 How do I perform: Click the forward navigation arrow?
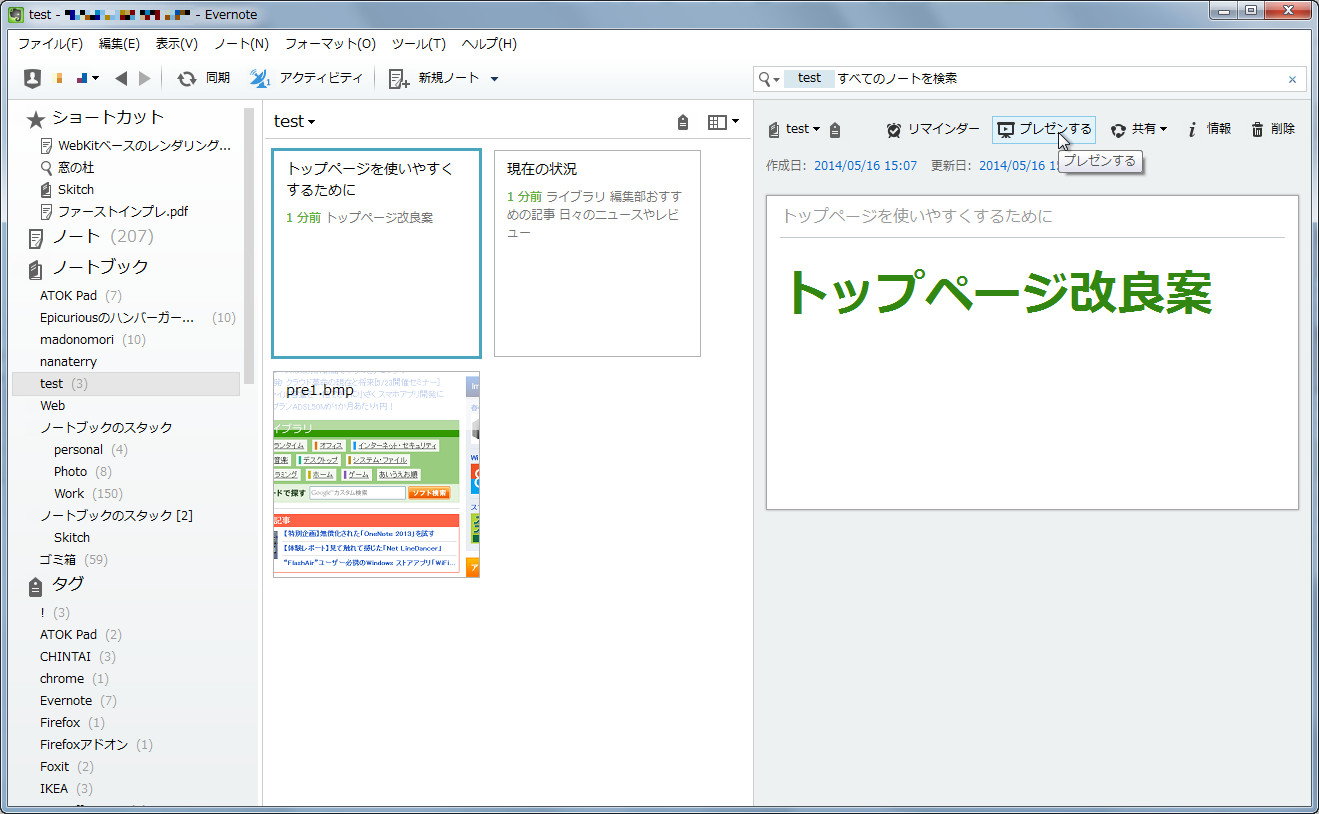(x=143, y=78)
